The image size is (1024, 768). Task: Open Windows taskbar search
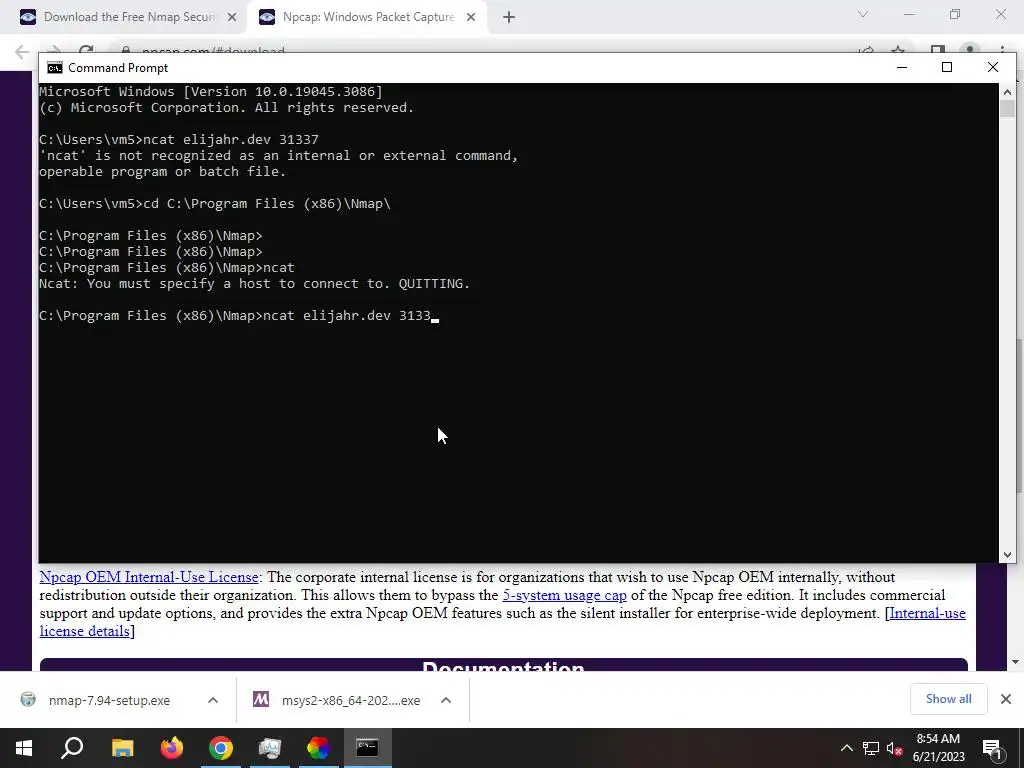[x=72, y=748]
